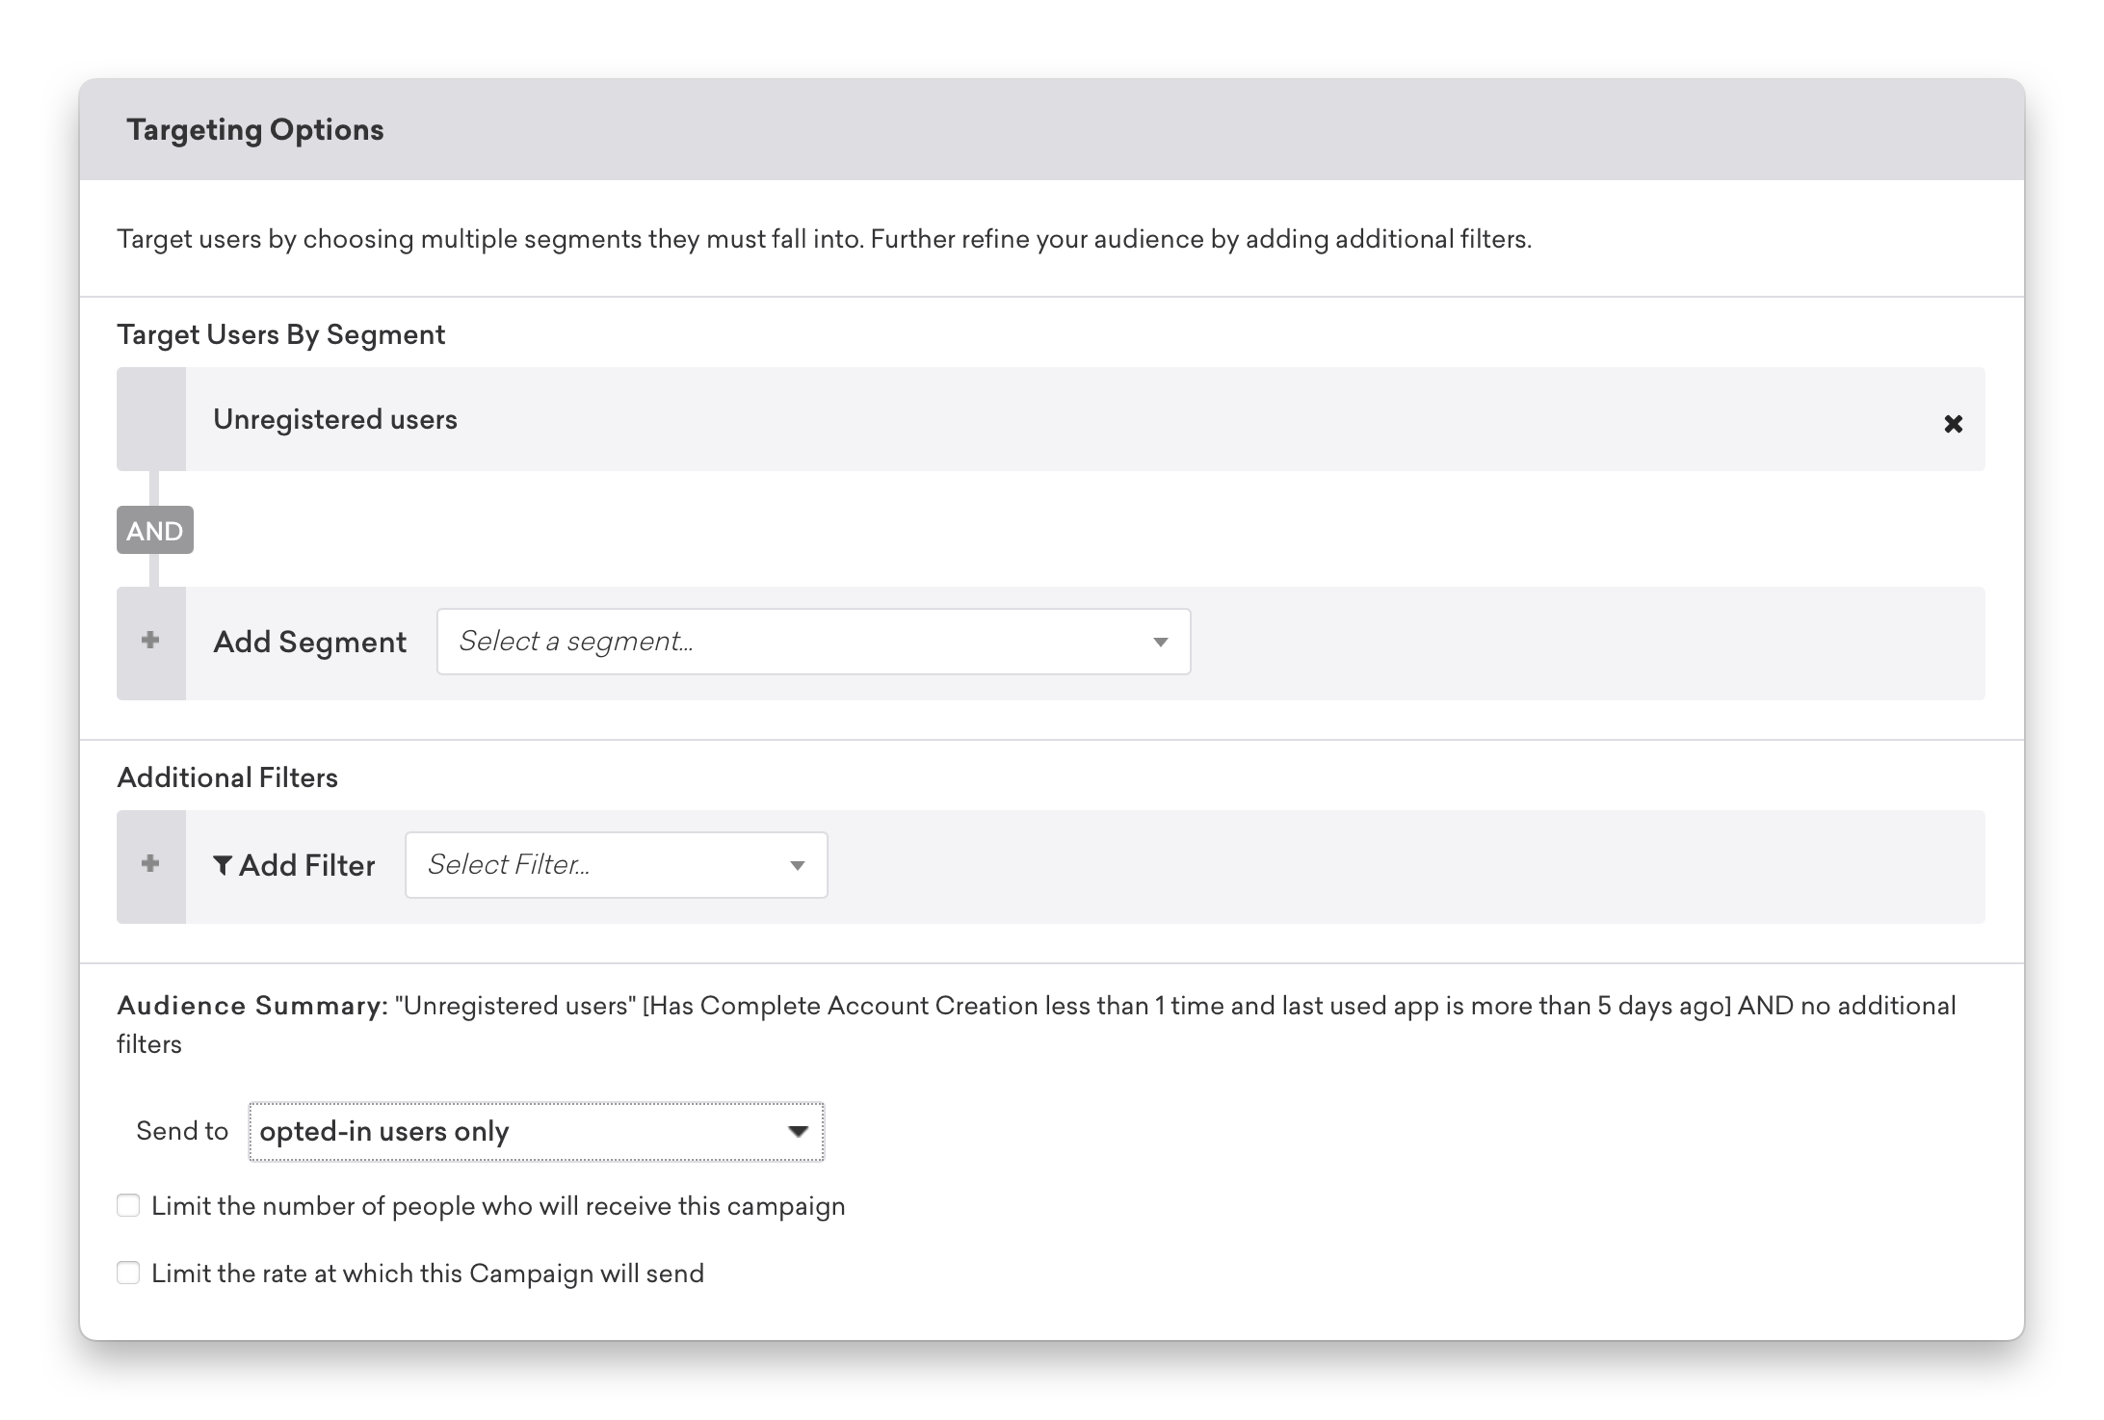Click the Add Segment label
Screen dimensions: 2104x1420
pyautogui.click(x=310, y=642)
